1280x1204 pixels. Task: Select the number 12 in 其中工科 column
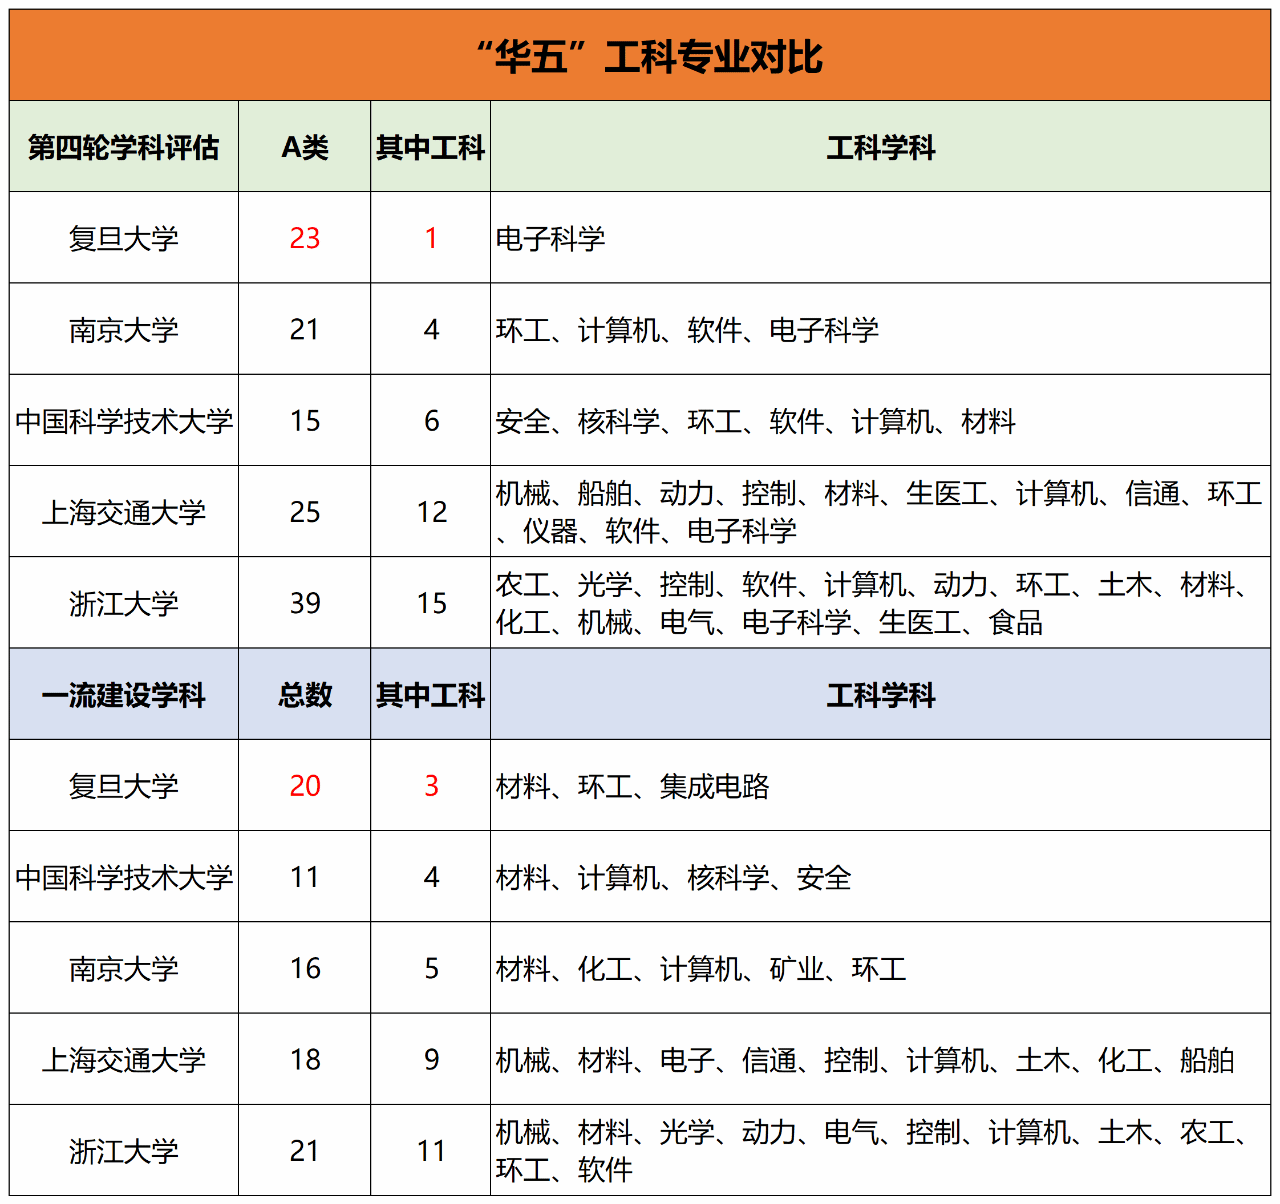click(x=431, y=512)
